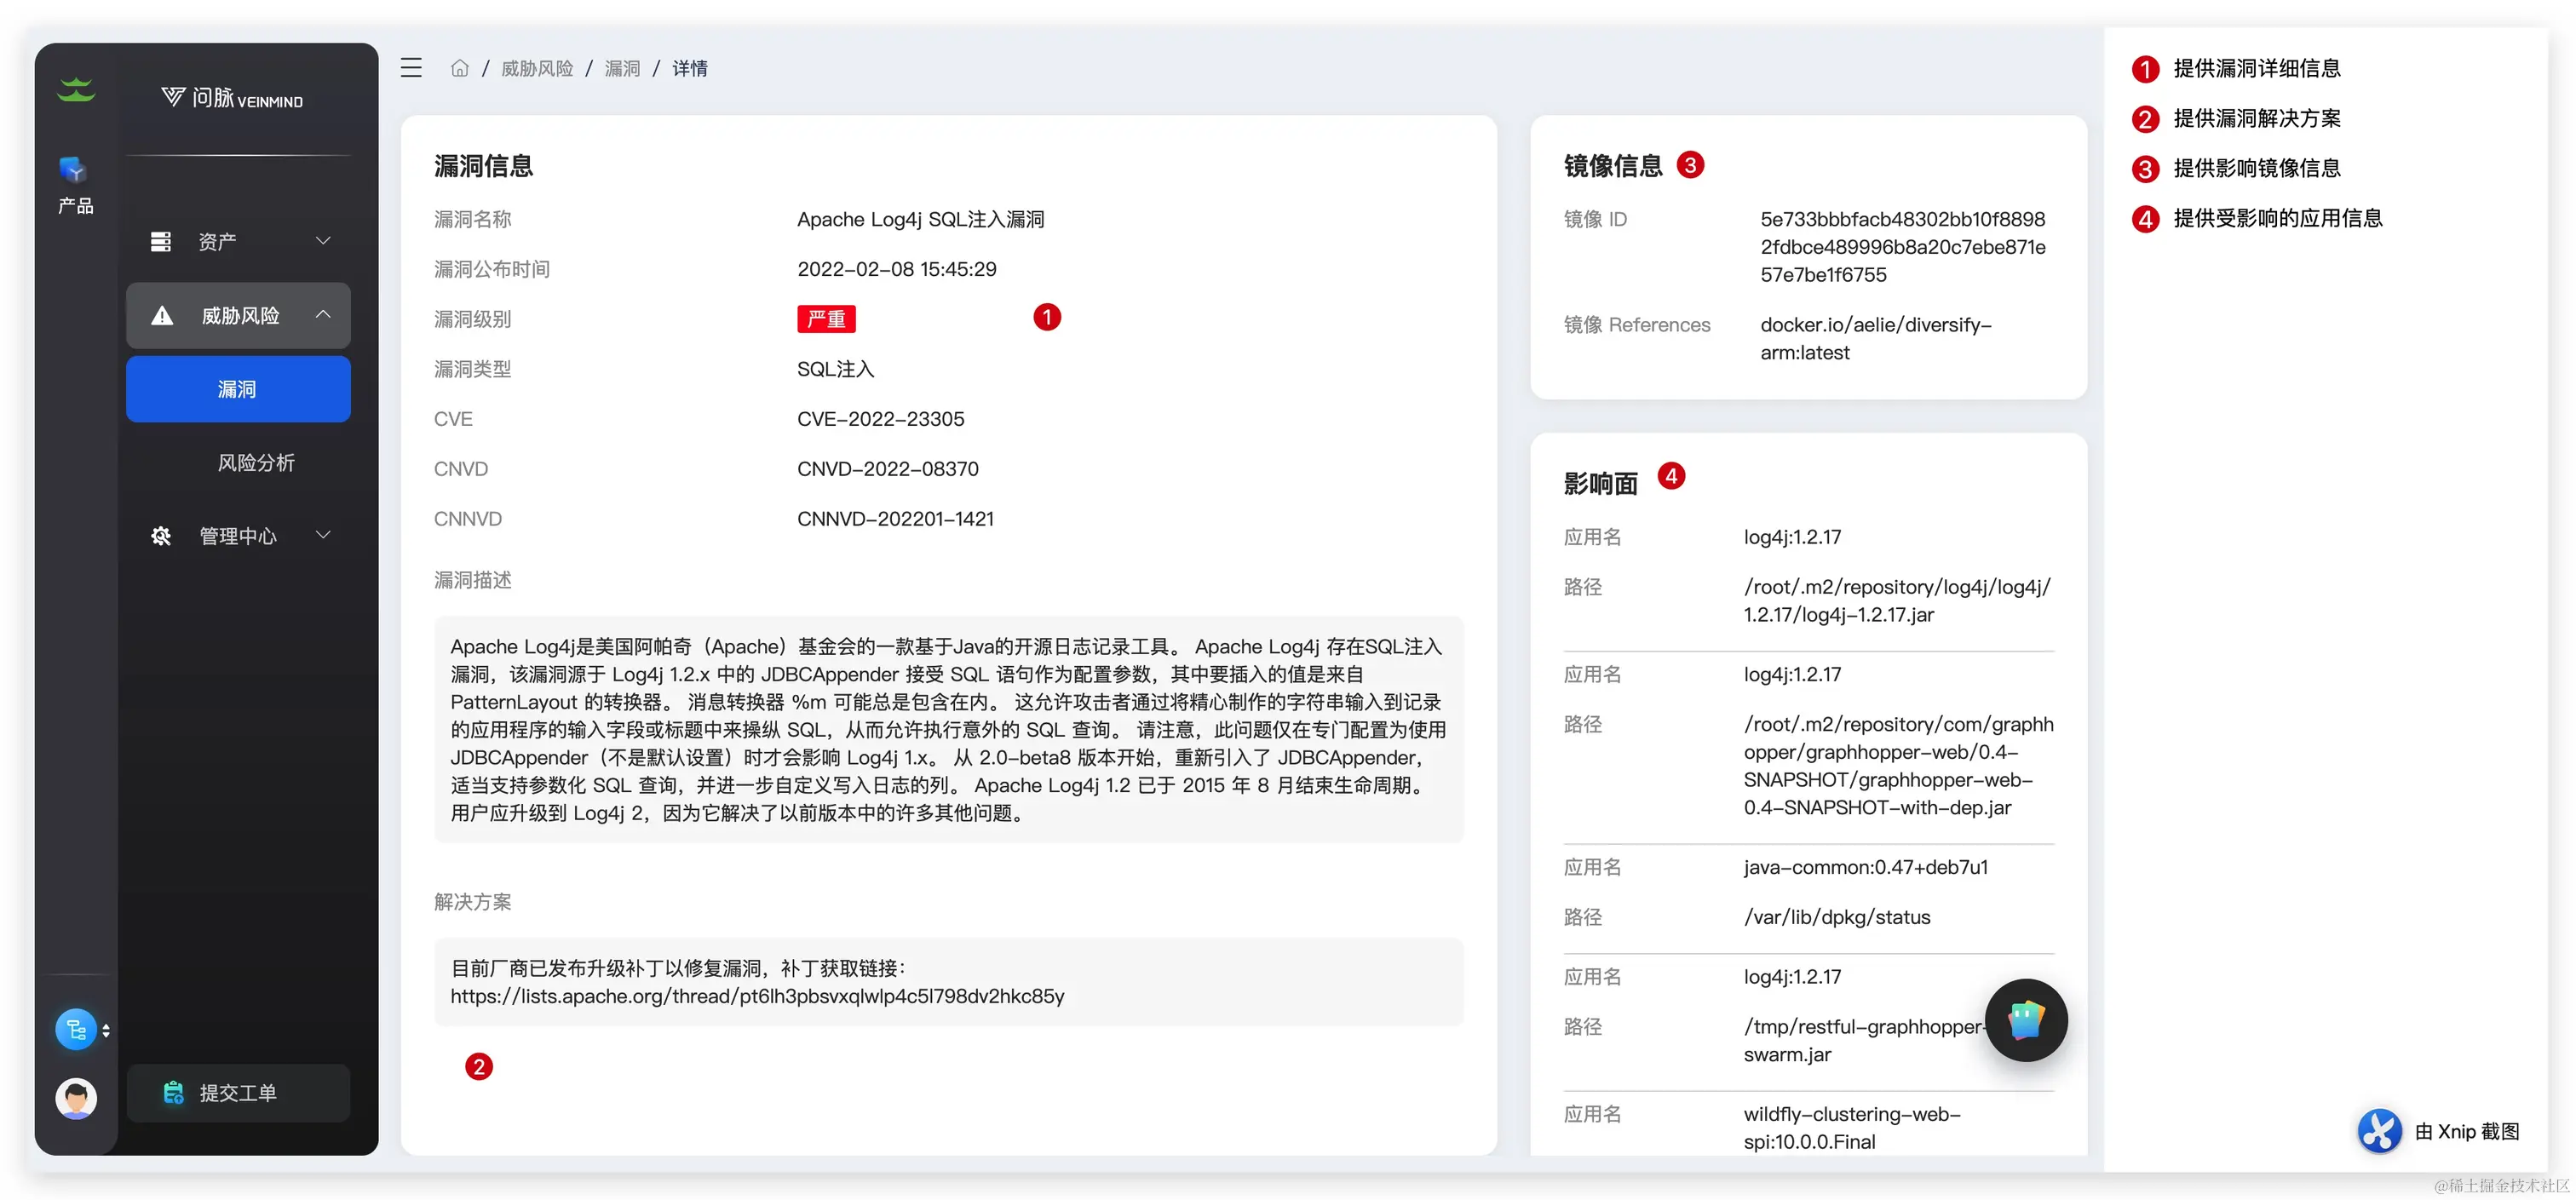Image resolution: width=2576 pixels, height=1200 pixels.
Task: Click the 管理中心 gear icon
Action: (161, 536)
